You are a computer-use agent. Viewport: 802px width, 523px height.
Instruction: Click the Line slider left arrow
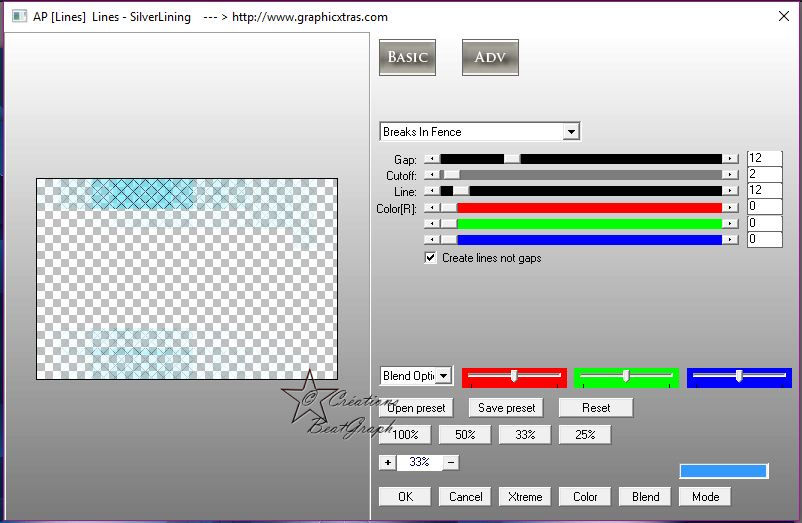tap(432, 191)
